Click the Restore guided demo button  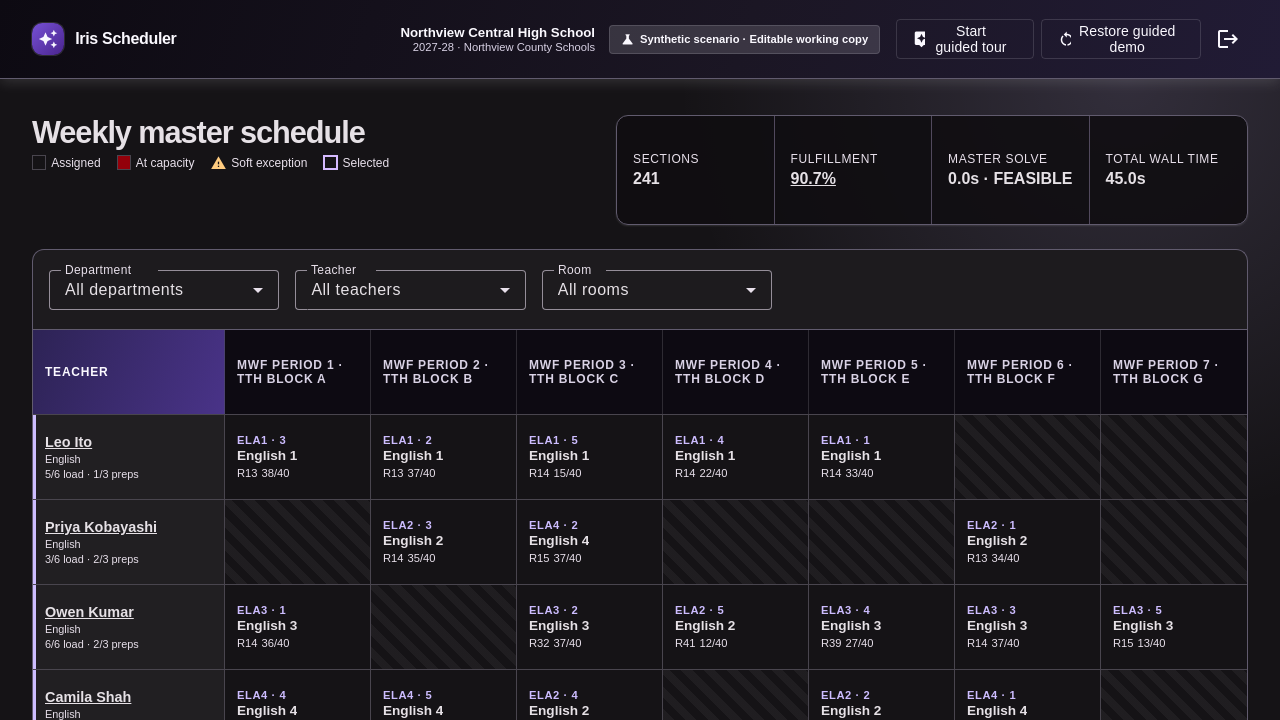[x=1121, y=39]
